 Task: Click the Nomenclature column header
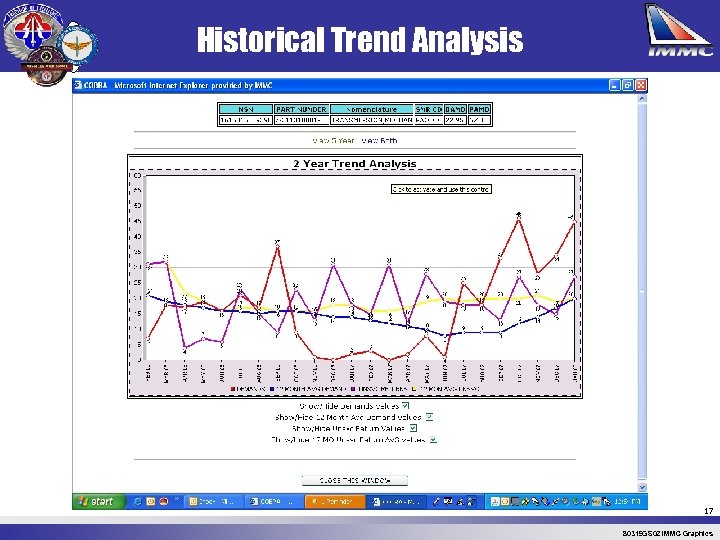click(371, 109)
